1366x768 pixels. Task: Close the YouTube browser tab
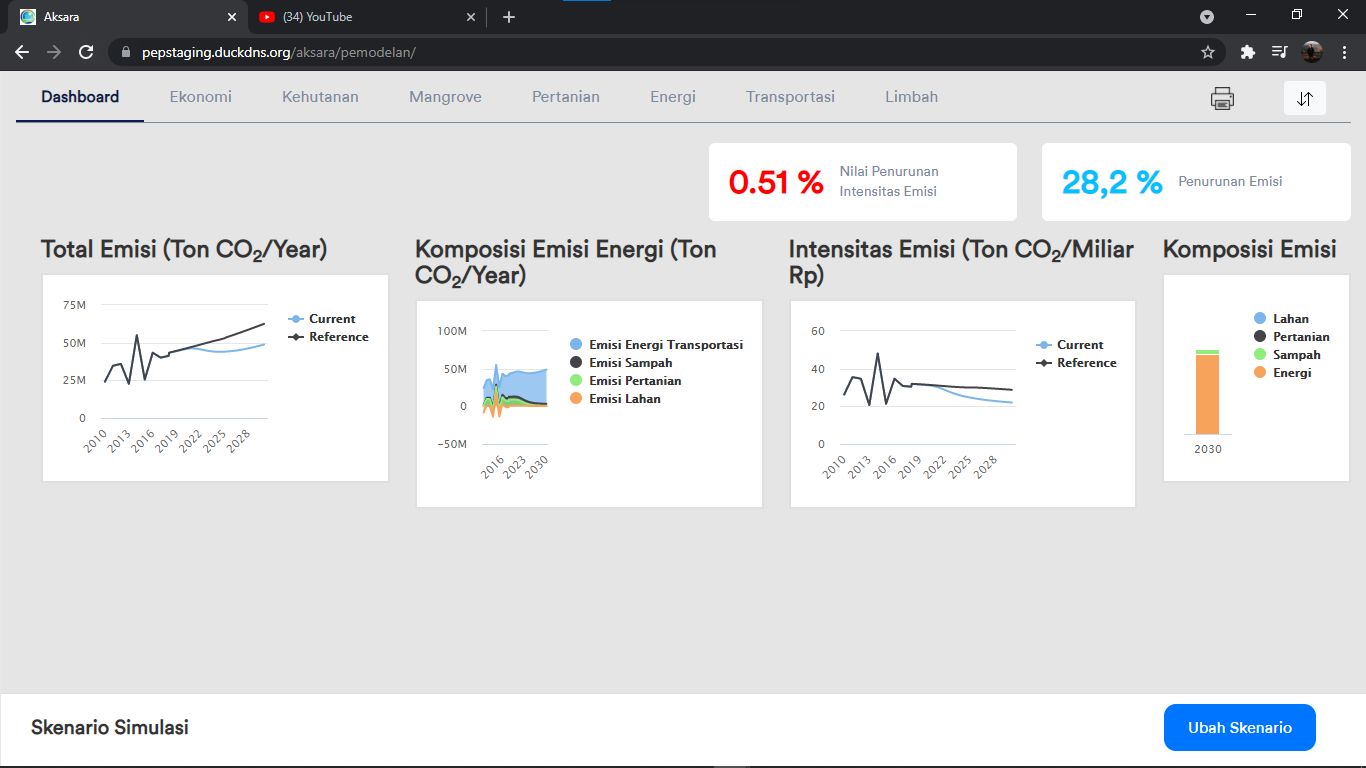tap(471, 17)
